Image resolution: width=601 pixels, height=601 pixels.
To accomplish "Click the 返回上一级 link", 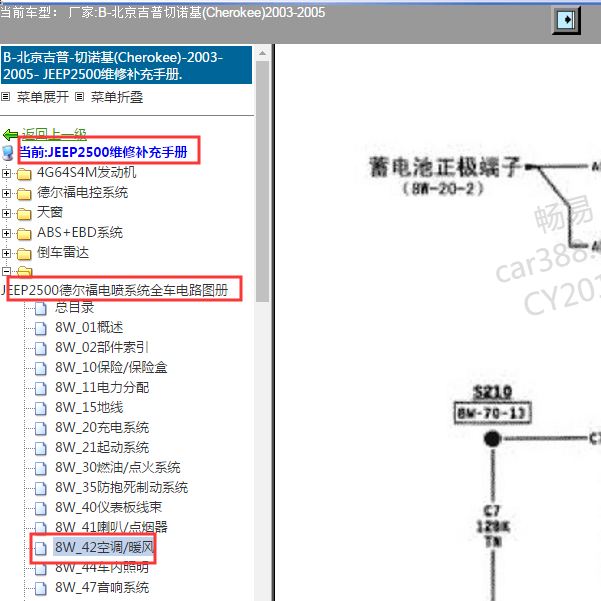I will coord(54,134).
